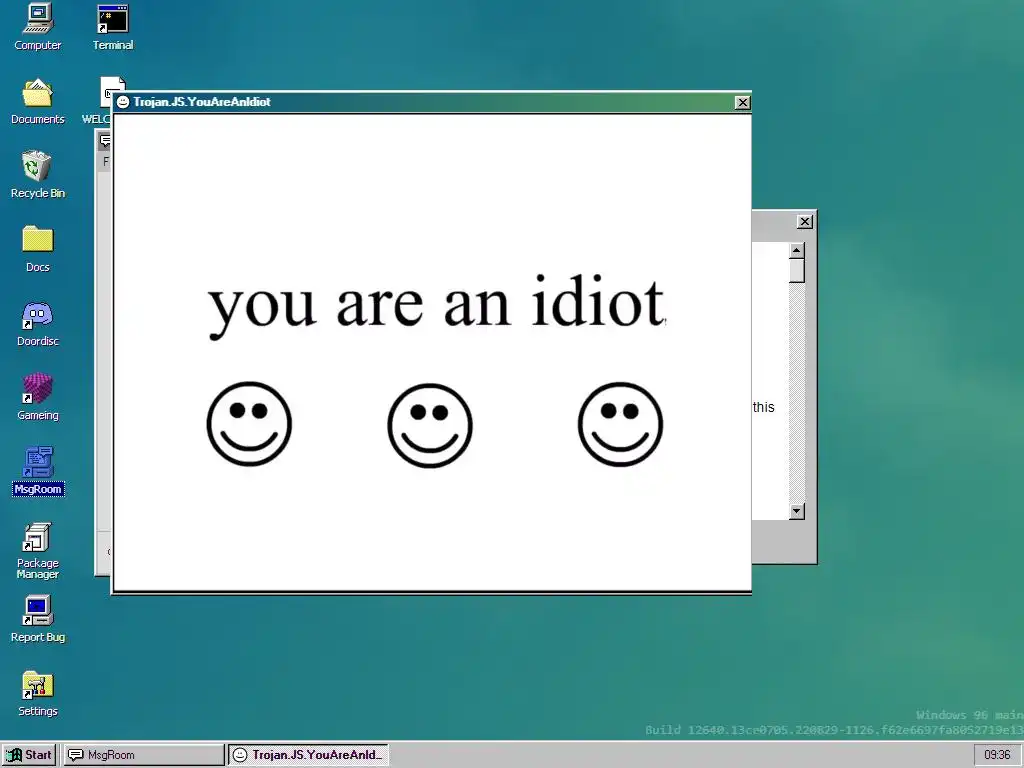
Task: Click the word 'this' in background window
Action: point(763,407)
